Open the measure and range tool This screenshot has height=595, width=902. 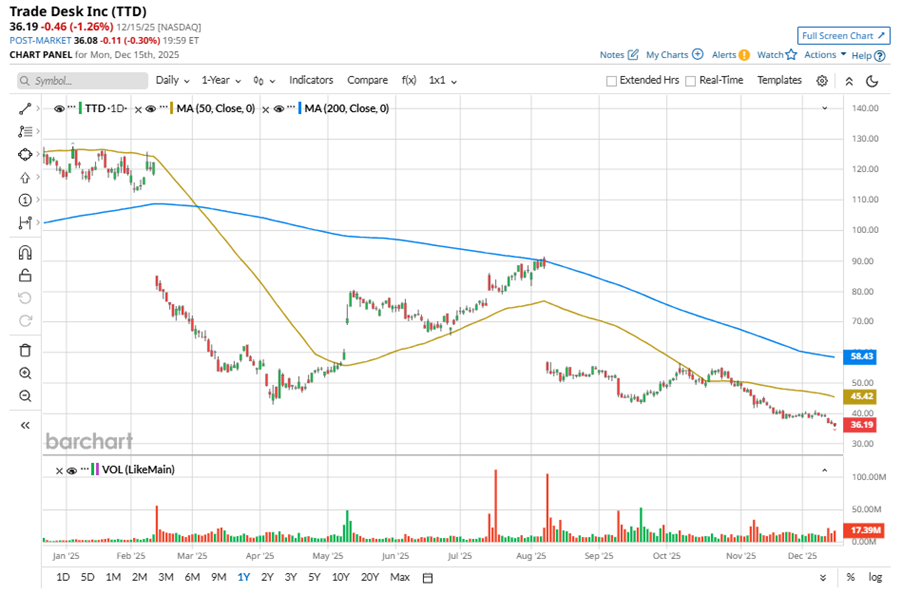click(25, 223)
